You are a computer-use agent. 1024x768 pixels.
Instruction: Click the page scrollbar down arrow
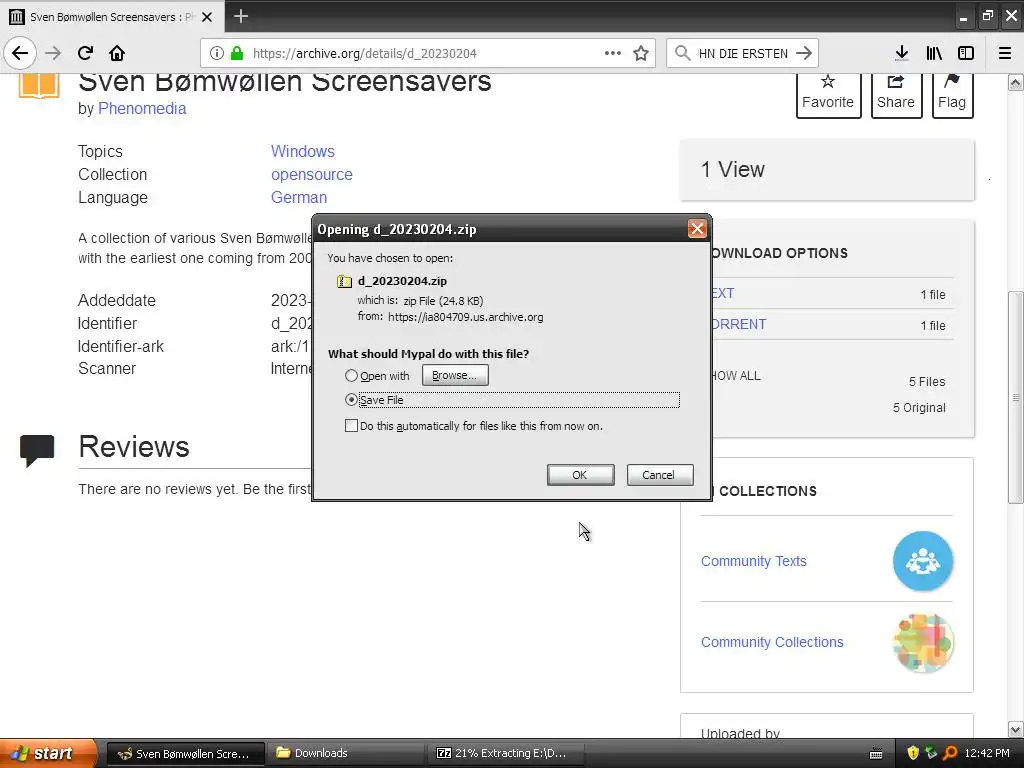[x=1016, y=729]
